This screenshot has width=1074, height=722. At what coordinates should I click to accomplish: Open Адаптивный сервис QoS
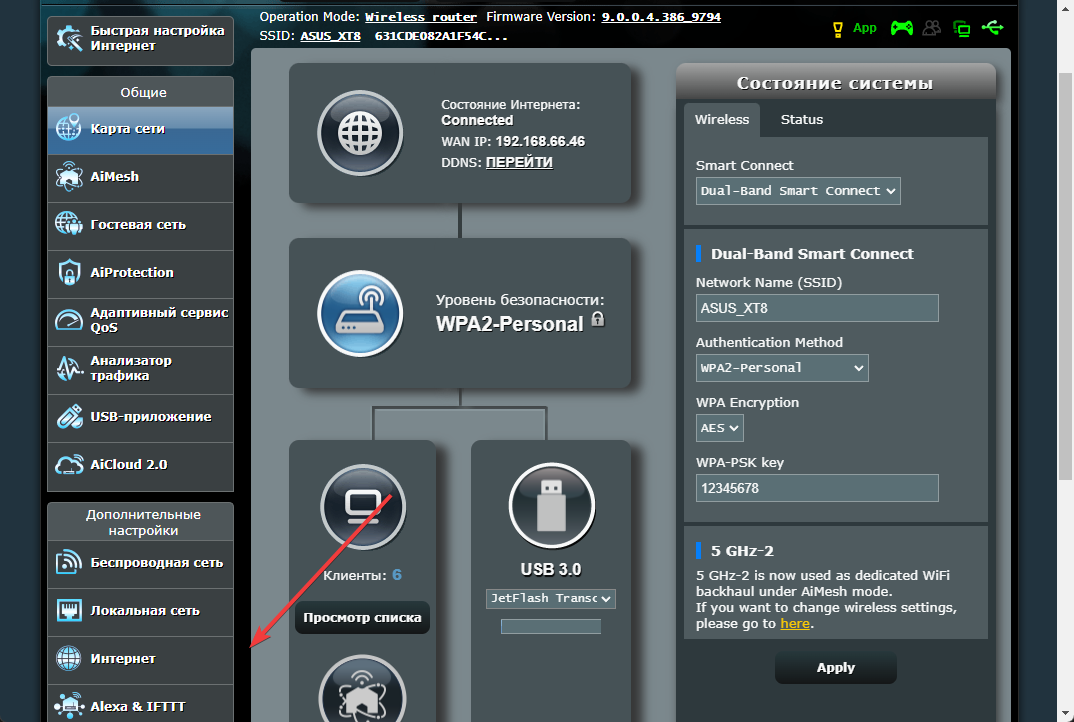[x=140, y=321]
